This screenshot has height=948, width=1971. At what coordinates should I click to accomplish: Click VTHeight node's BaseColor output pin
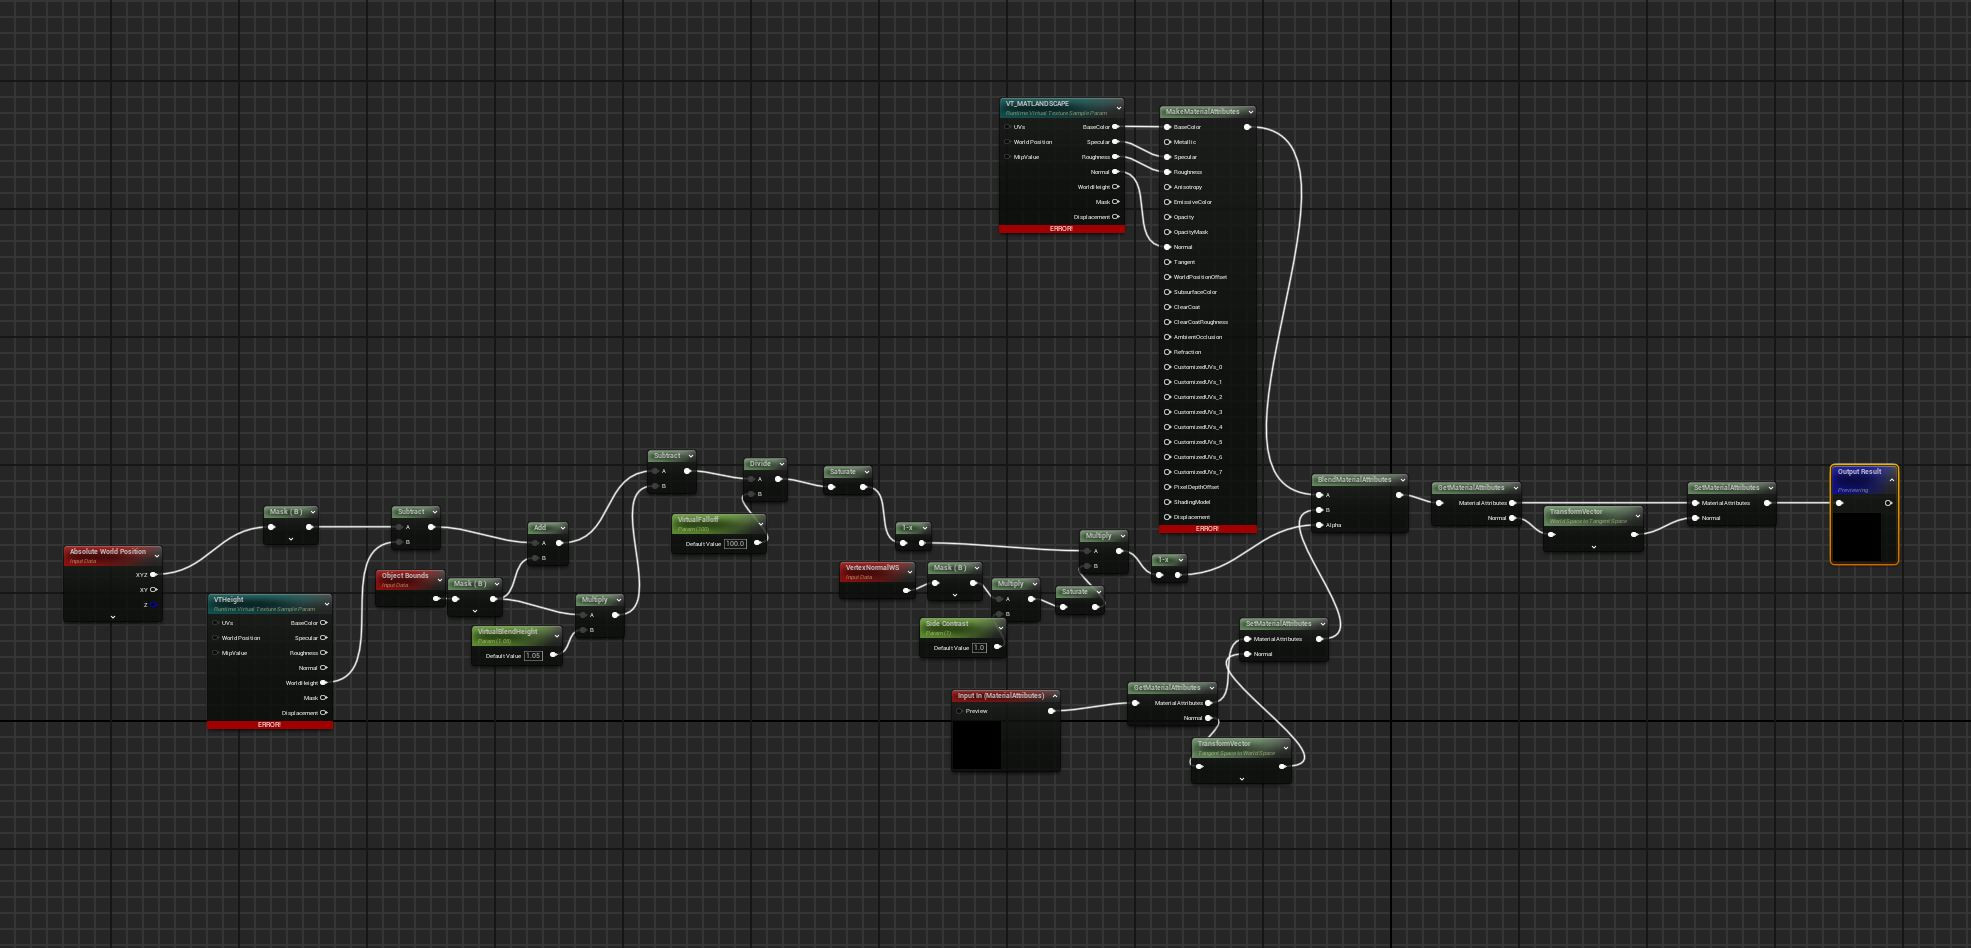coord(323,623)
